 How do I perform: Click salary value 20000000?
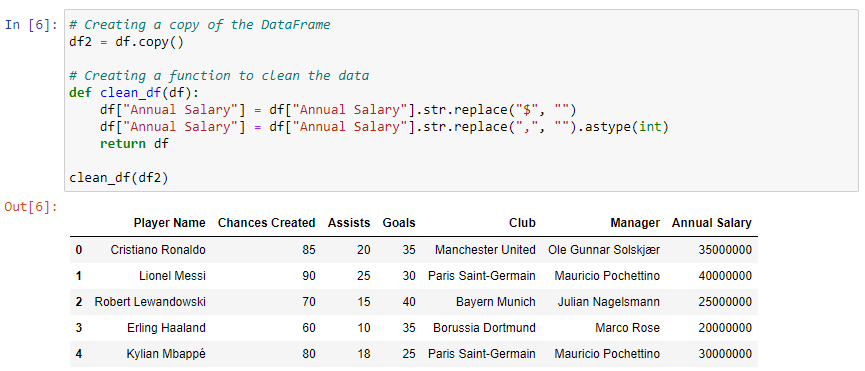coord(725,328)
